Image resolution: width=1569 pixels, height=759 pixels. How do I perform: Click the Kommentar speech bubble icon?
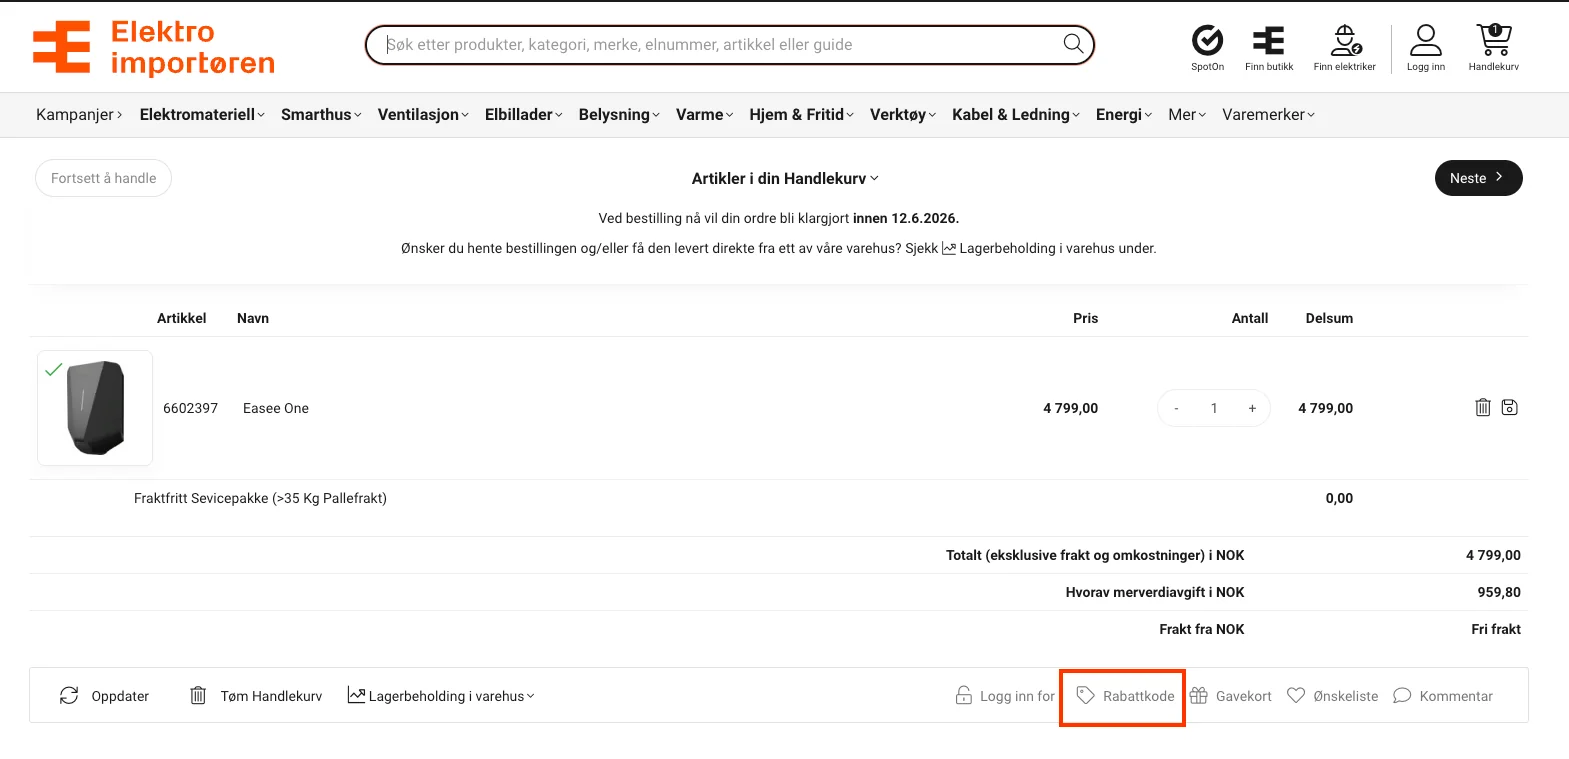coord(1402,695)
